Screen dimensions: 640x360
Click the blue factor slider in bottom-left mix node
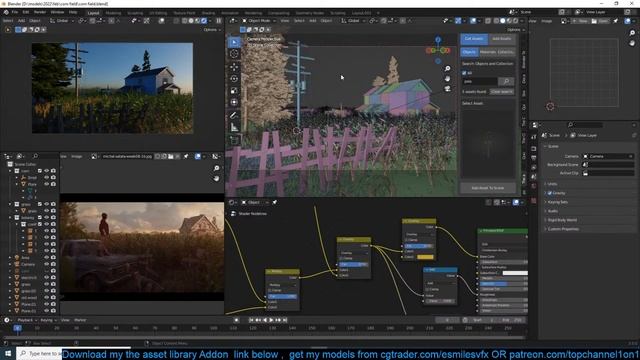point(282,296)
